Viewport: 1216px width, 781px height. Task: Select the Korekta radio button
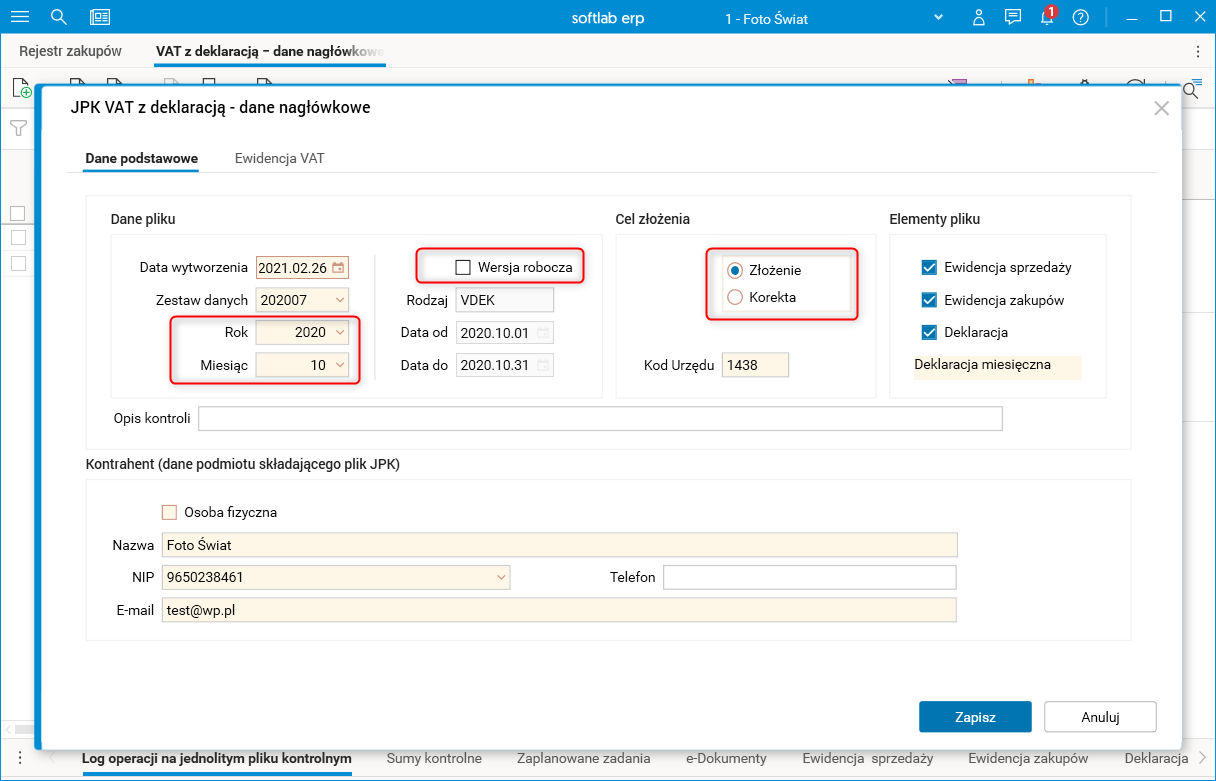[735, 297]
